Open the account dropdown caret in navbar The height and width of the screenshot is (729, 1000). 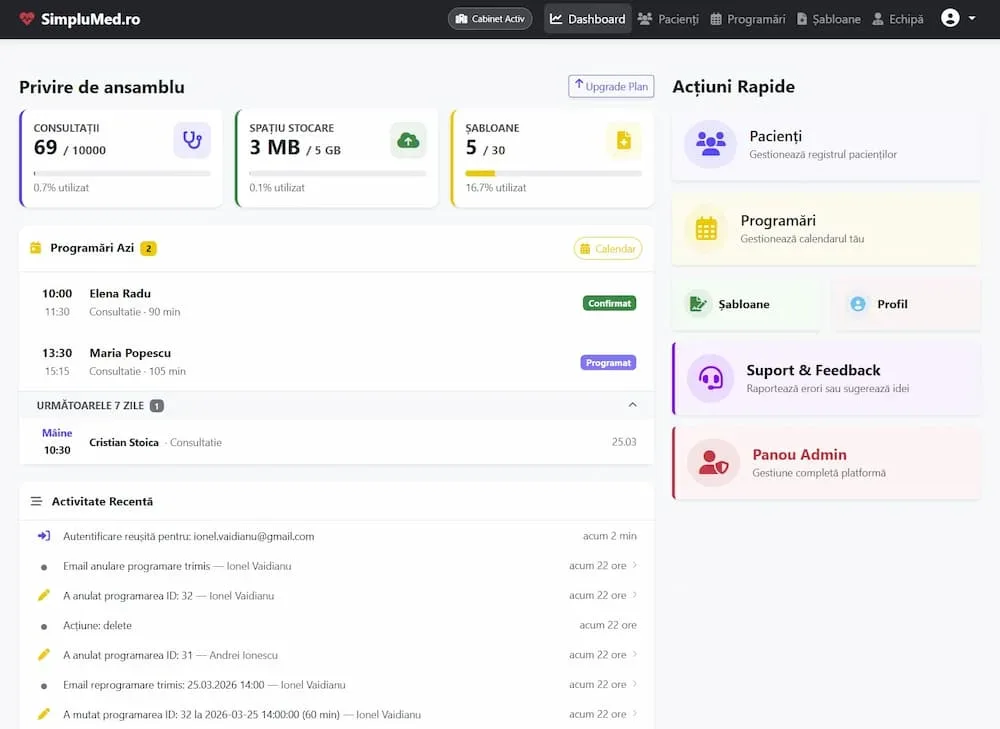pos(972,18)
